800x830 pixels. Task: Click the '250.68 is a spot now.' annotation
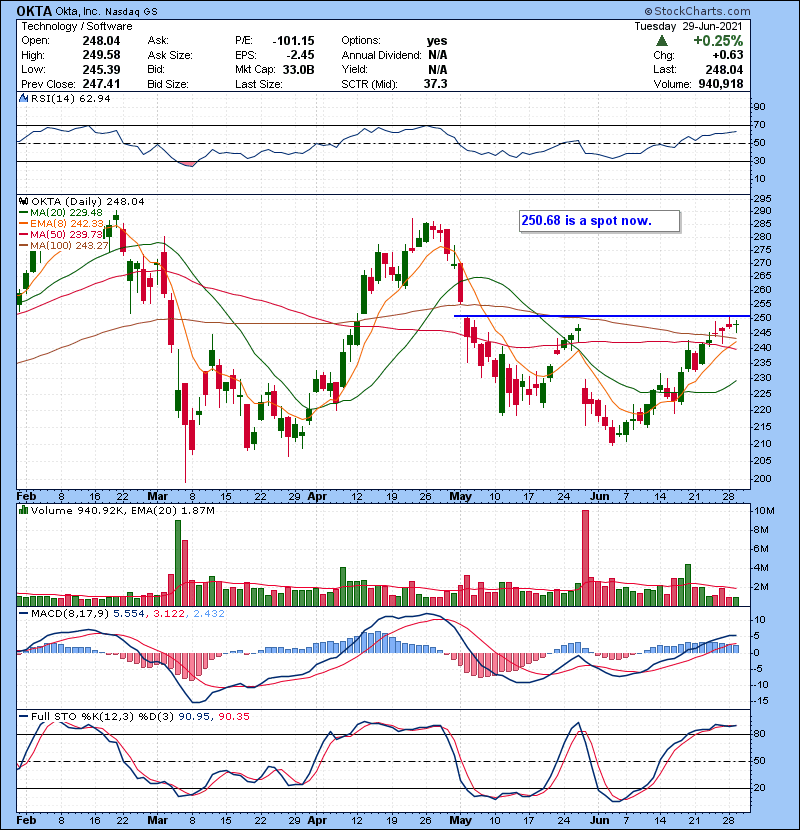(x=599, y=221)
